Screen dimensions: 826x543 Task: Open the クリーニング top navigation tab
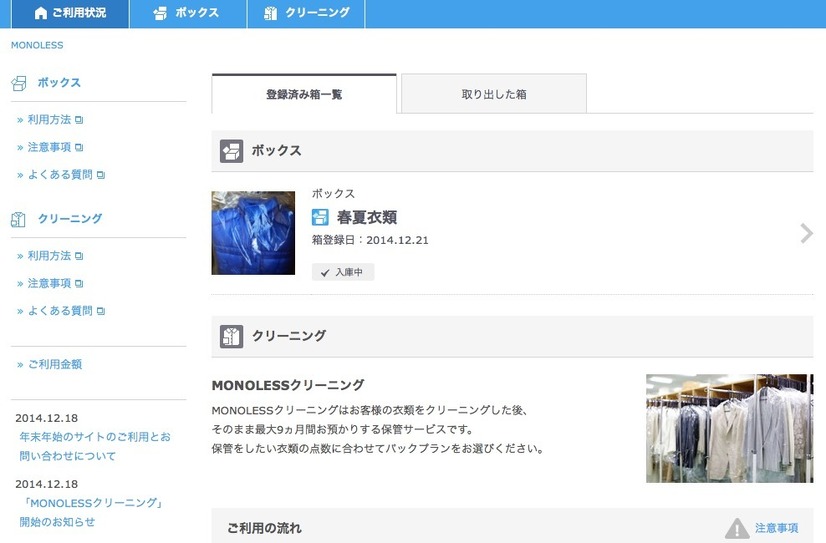[306, 13]
